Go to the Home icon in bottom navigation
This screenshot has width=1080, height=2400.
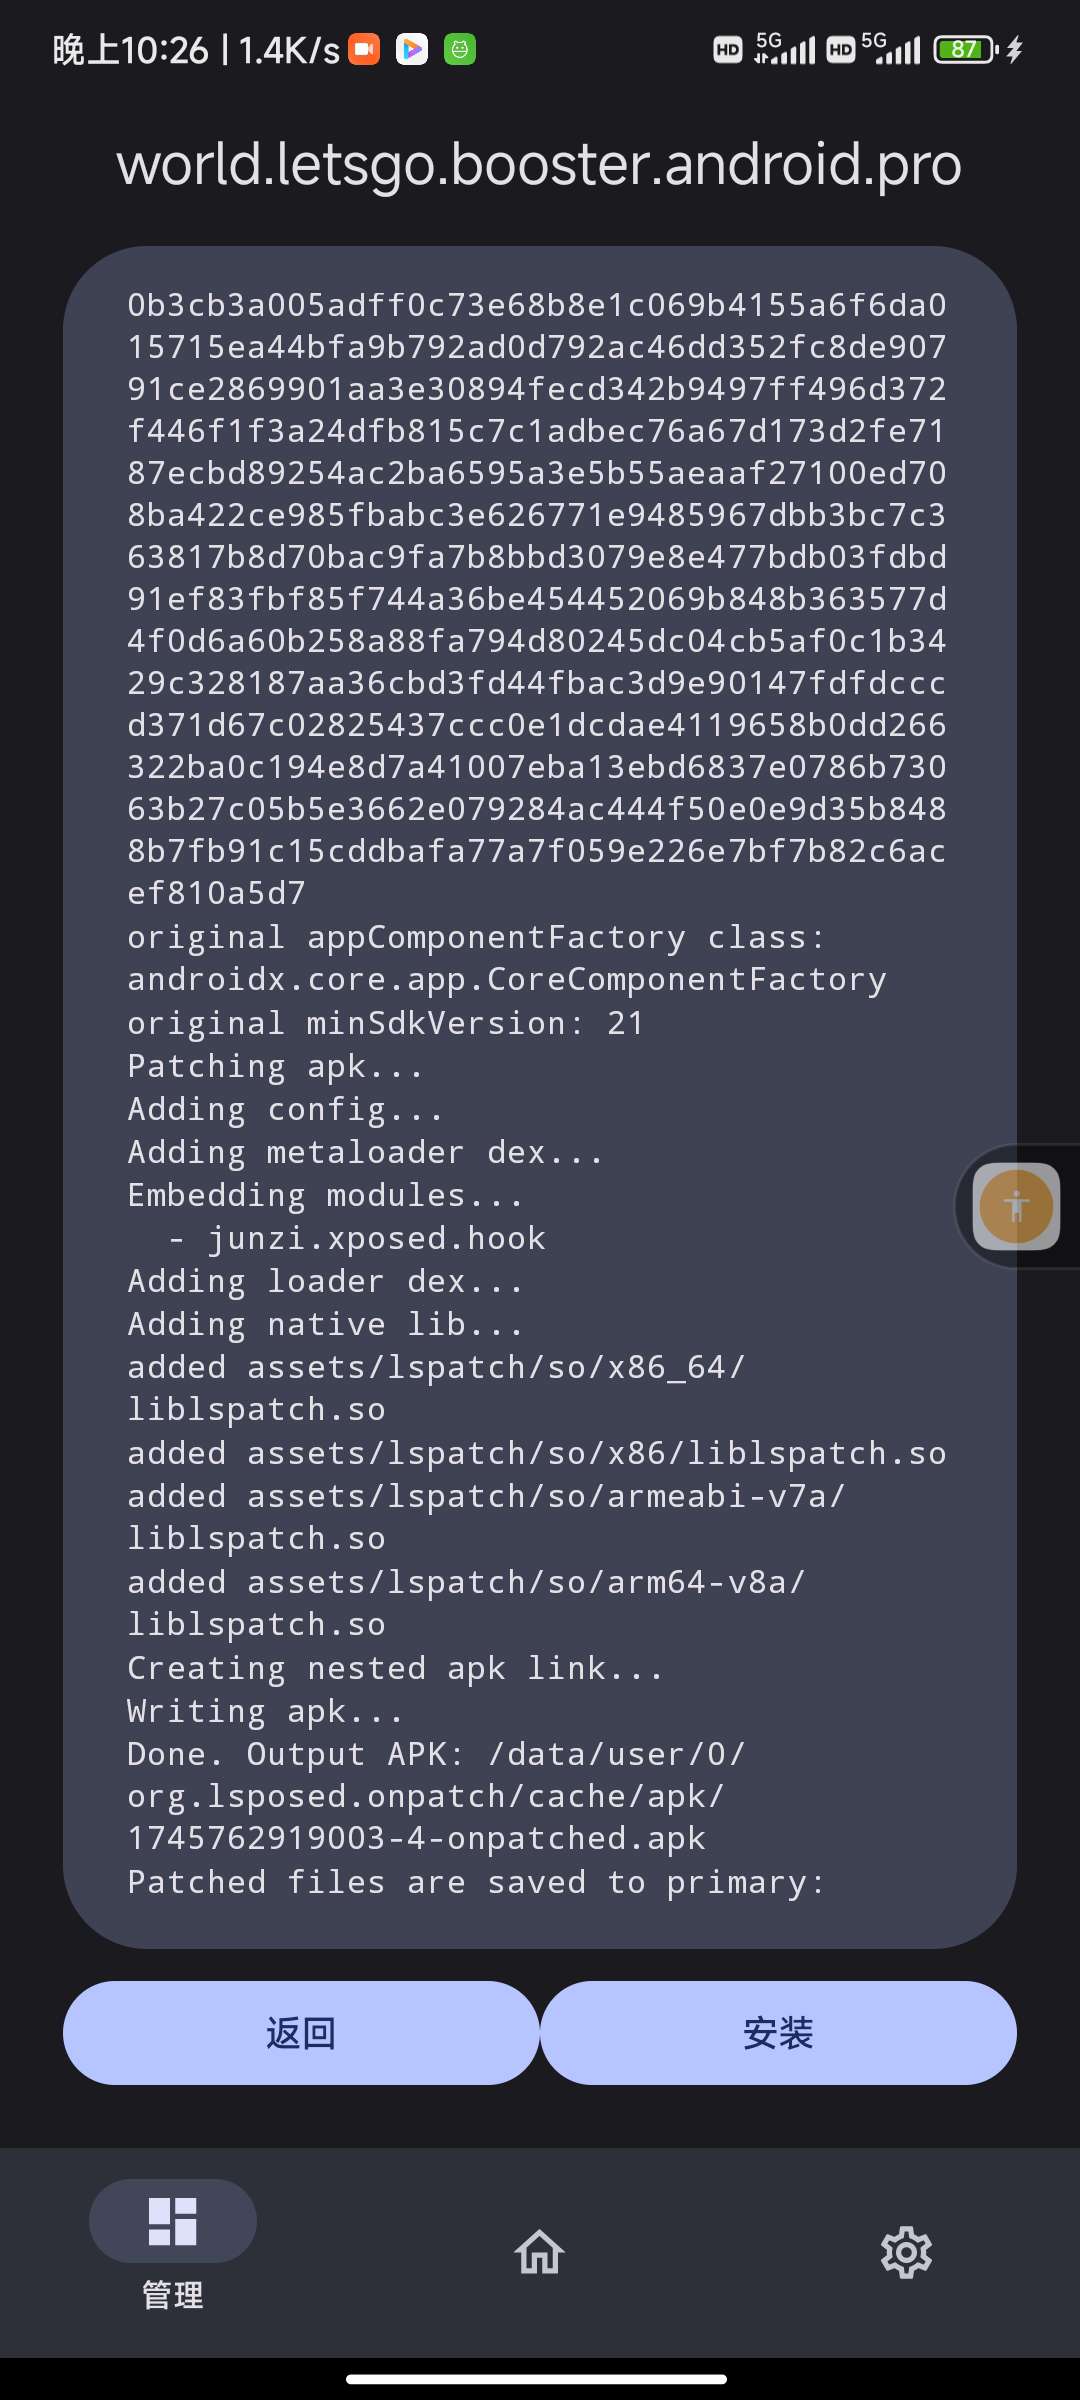pyautogui.click(x=540, y=2252)
